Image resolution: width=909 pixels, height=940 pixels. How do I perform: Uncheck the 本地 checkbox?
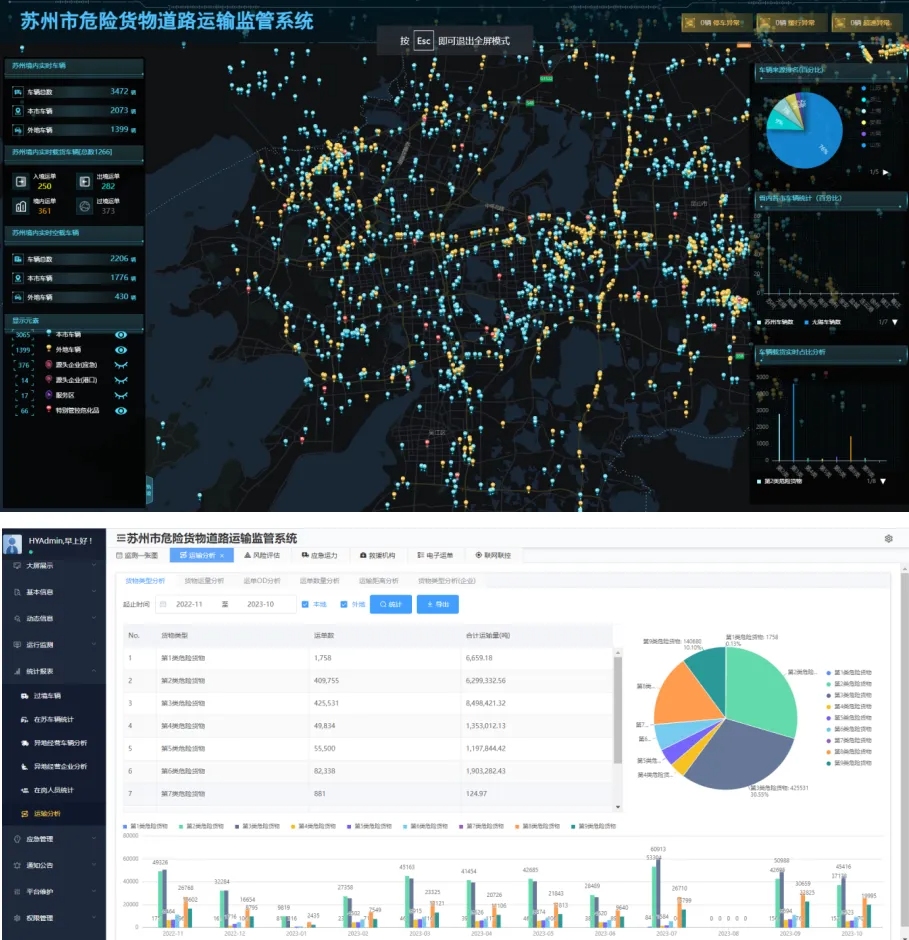point(305,604)
